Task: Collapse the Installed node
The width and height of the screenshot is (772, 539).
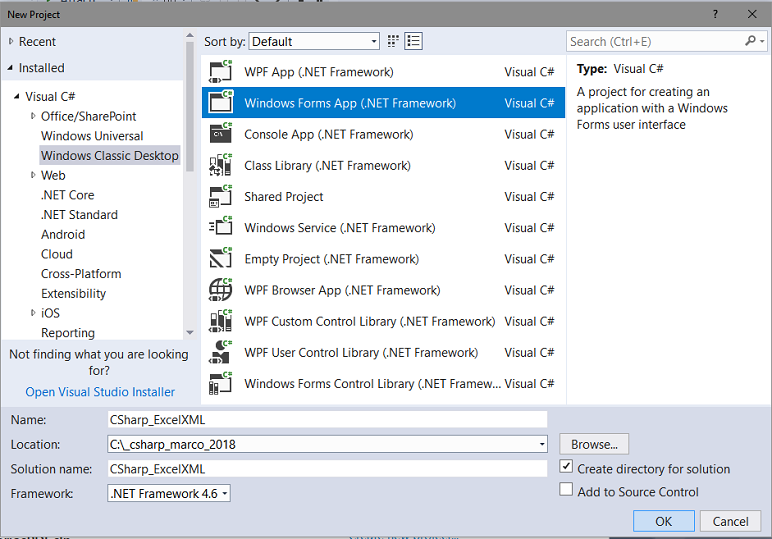Action: [10, 67]
